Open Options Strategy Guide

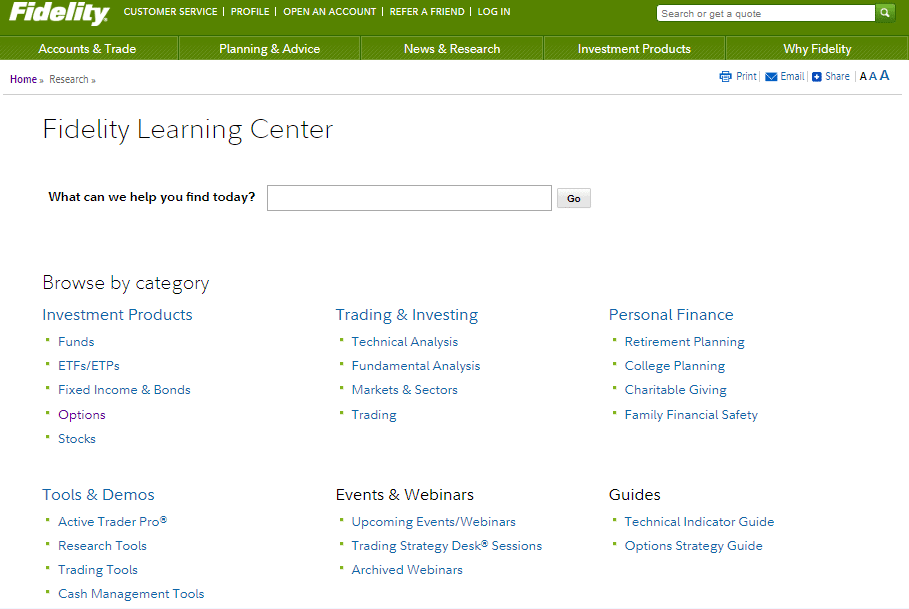[x=693, y=546]
